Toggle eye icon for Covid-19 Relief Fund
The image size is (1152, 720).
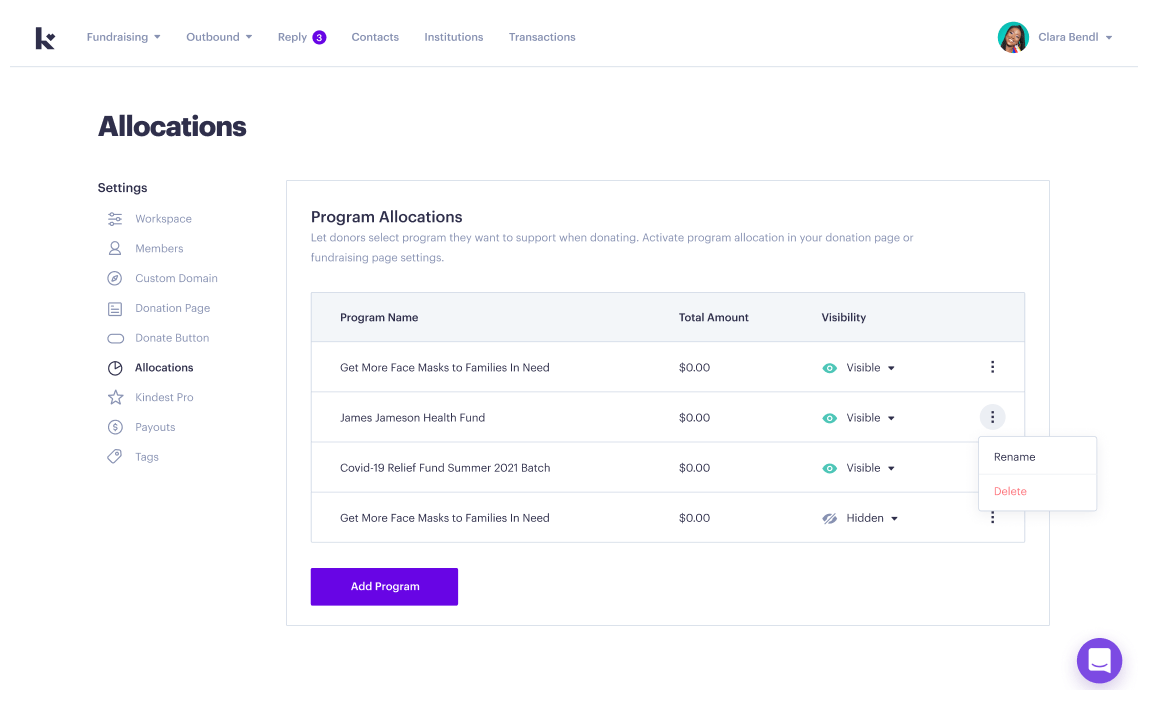[829, 468]
